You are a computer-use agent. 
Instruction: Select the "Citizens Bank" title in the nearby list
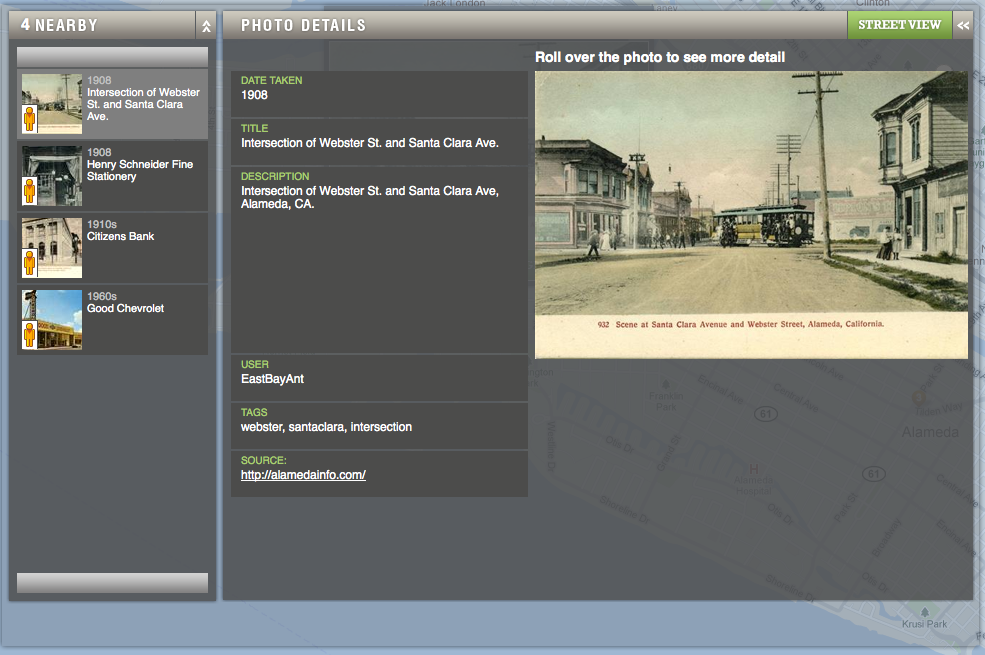click(x=121, y=237)
